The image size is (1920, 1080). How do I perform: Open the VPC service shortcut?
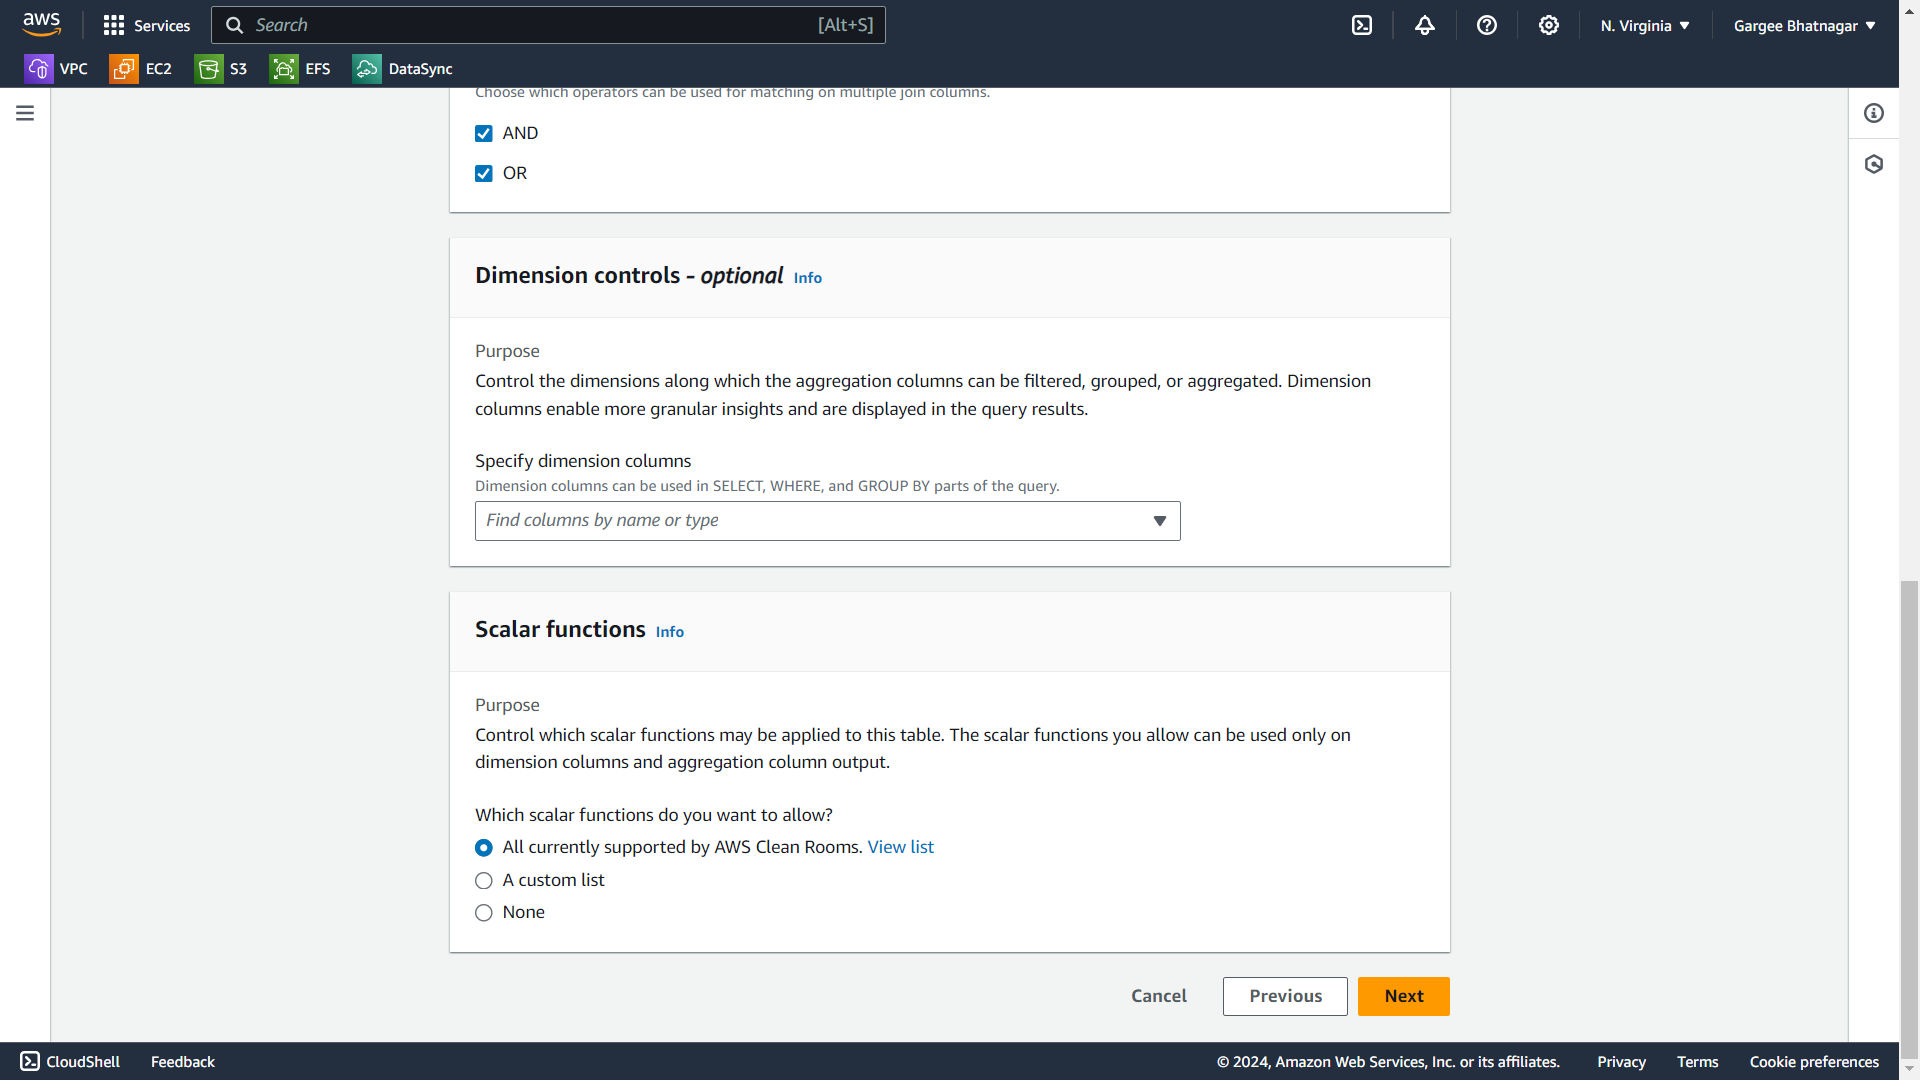point(57,69)
